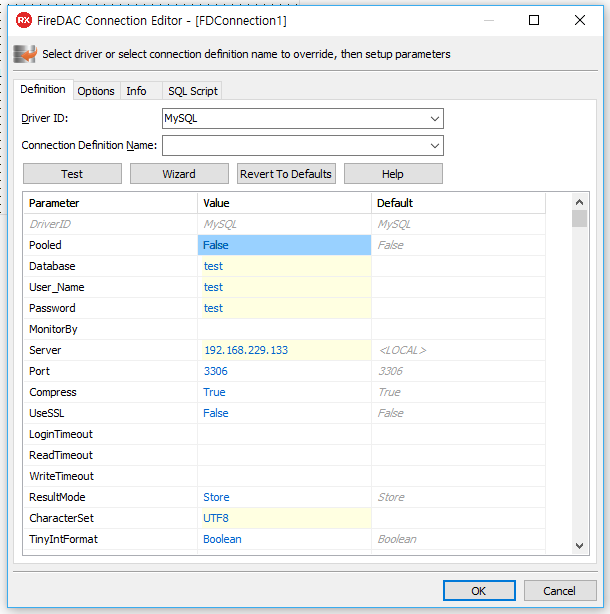Select the ReadTimeout parameter row
The image size is (610, 614).
pyautogui.click(x=284, y=455)
